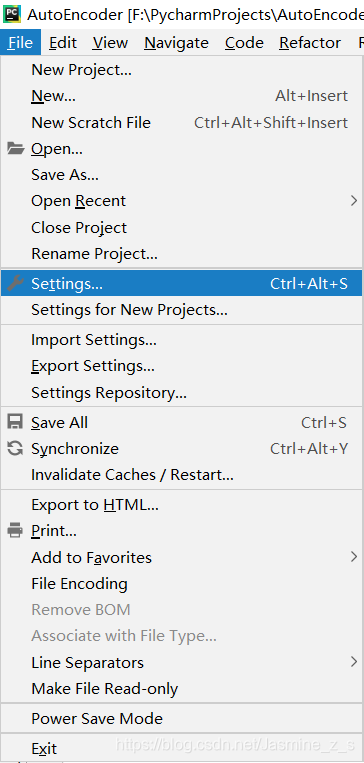This screenshot has height=763, width=364.
Task: Click the PyCharm logo icon in title bar
Action: [12, 14]
